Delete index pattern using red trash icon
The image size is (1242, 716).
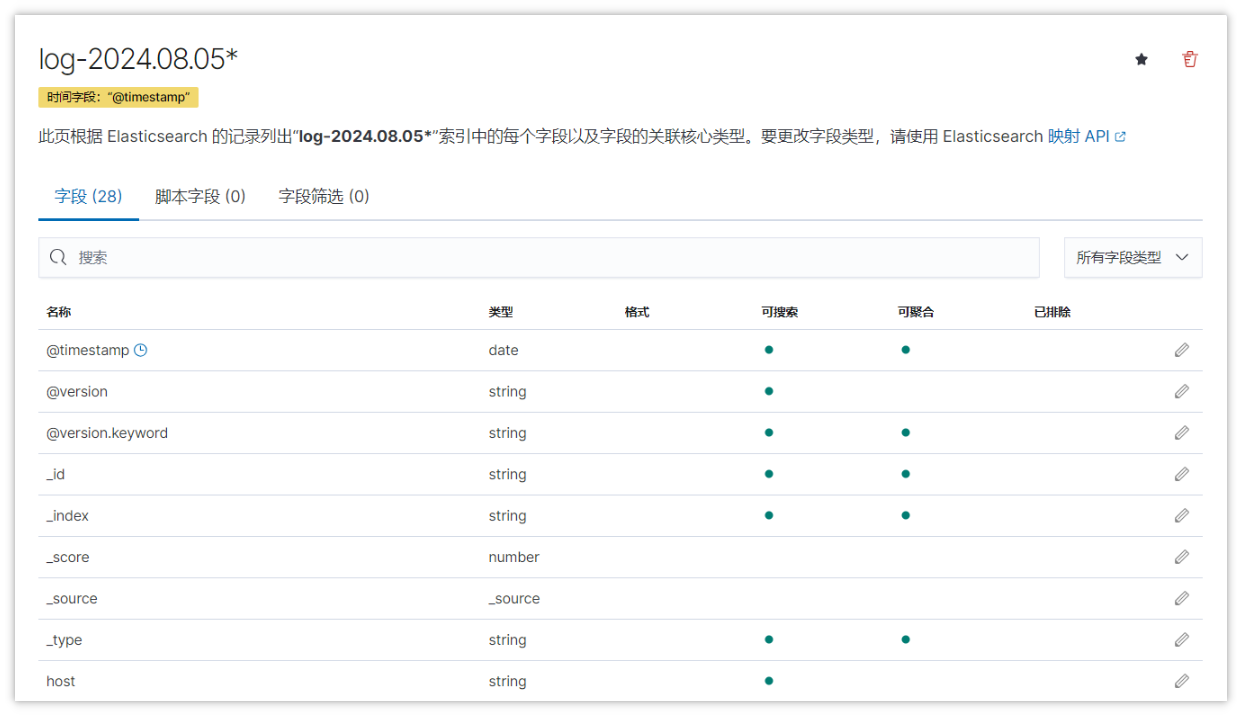click(1189, 60)
